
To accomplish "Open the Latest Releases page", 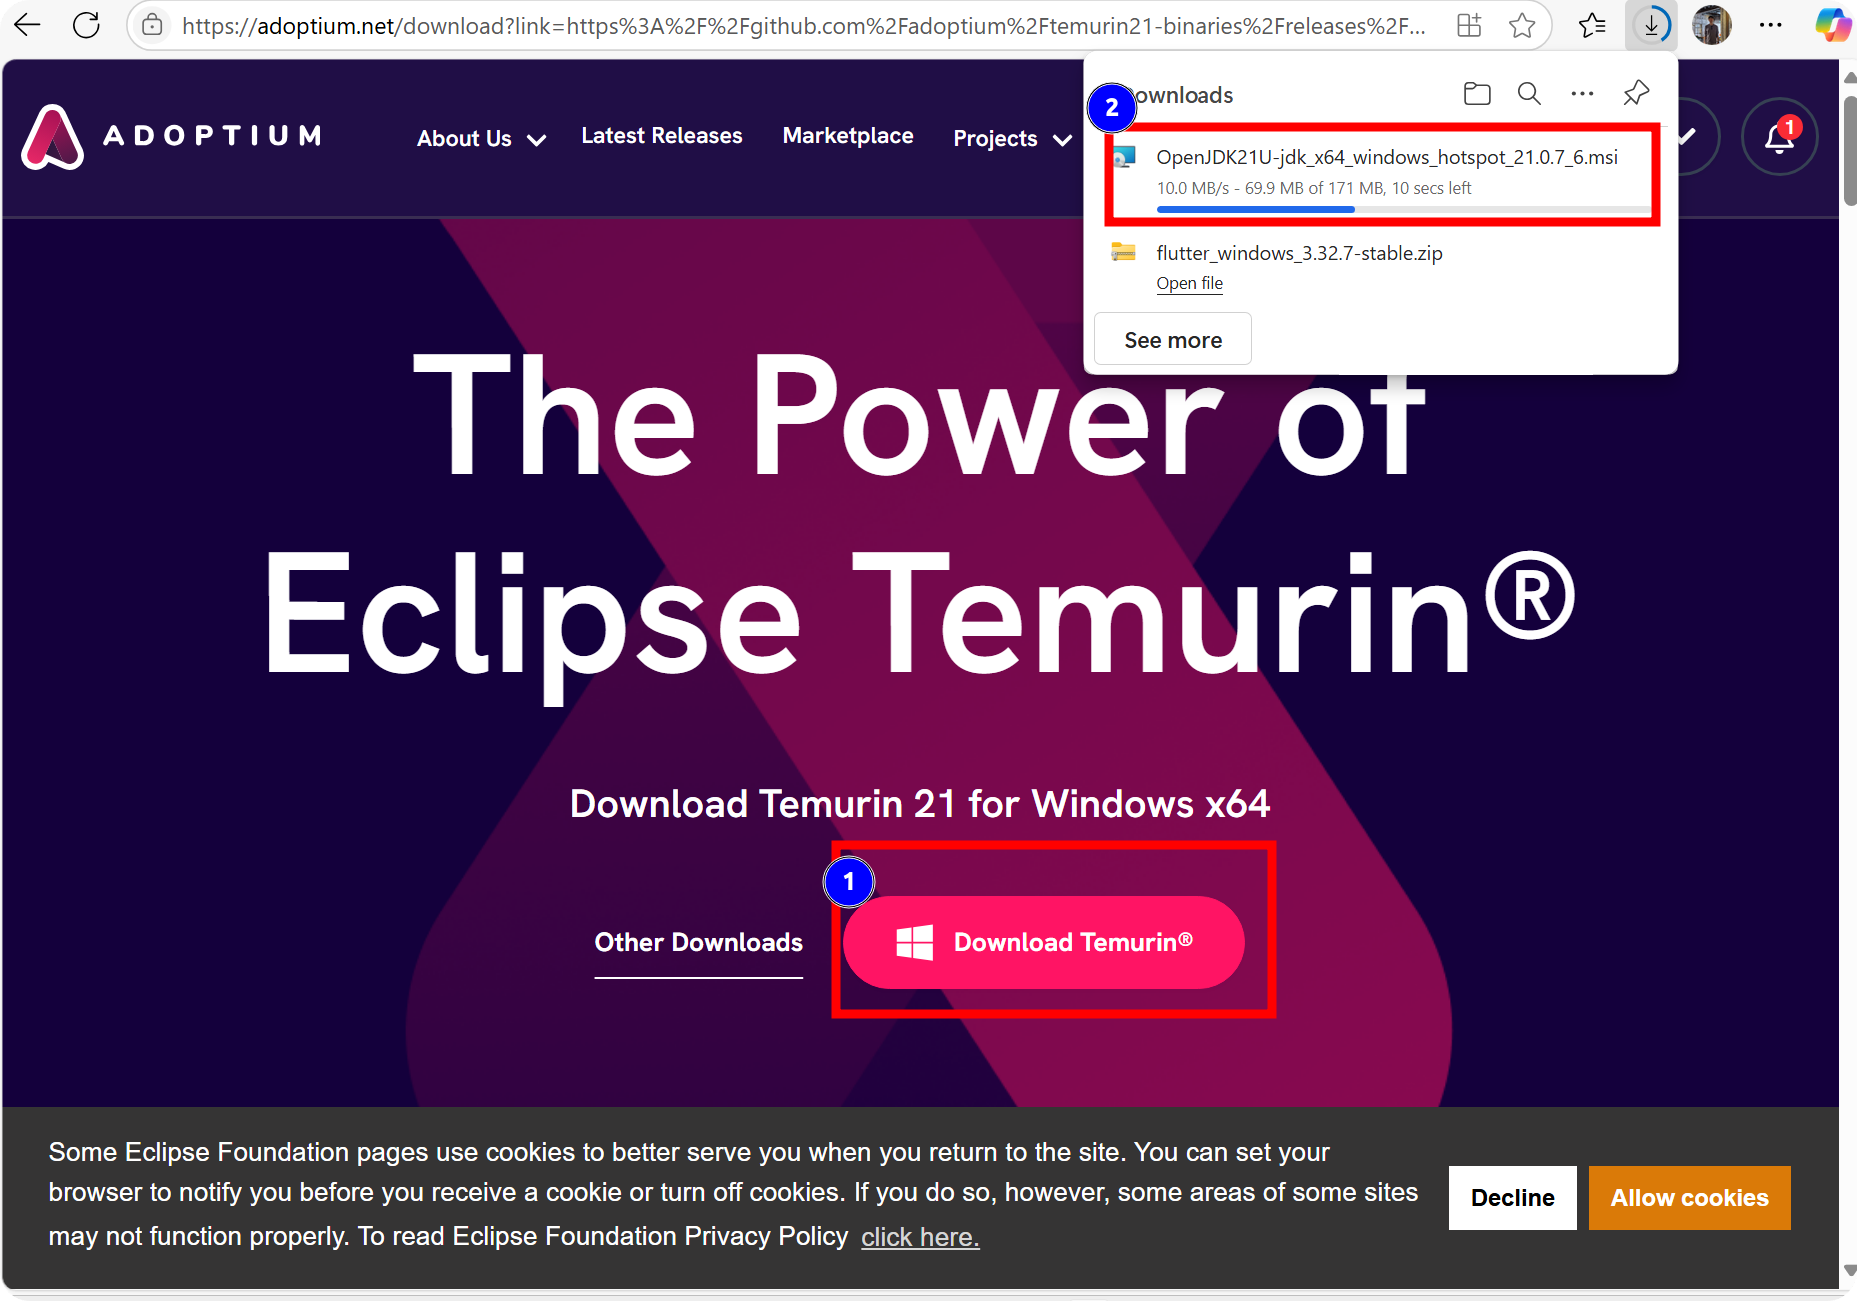I will 662,136.
